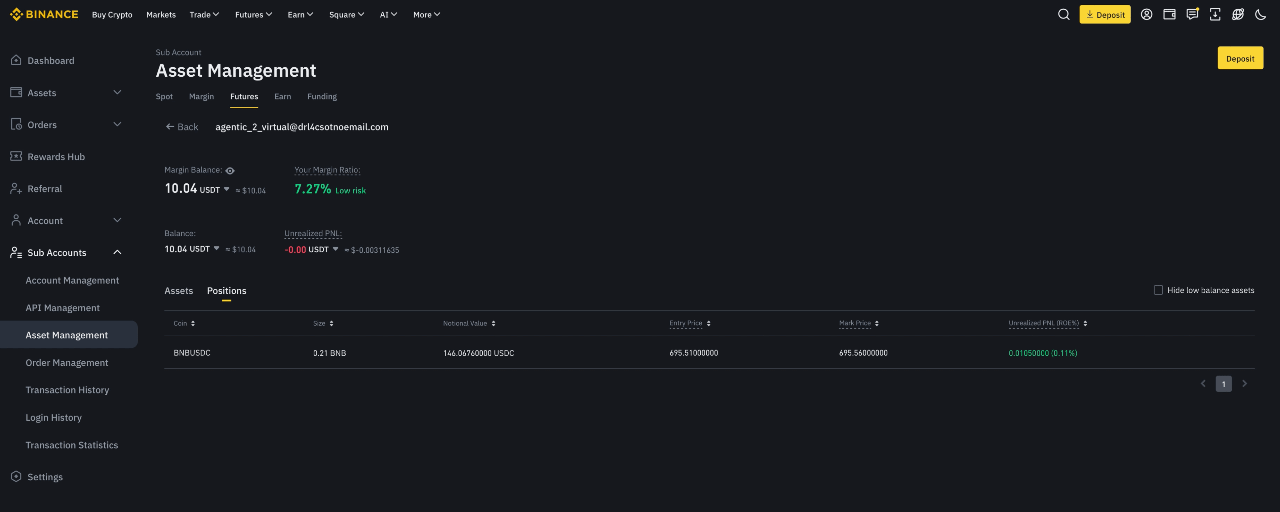Open Trade dropdown in top navigation
The image size is (1280, 512).
(204, 14)
